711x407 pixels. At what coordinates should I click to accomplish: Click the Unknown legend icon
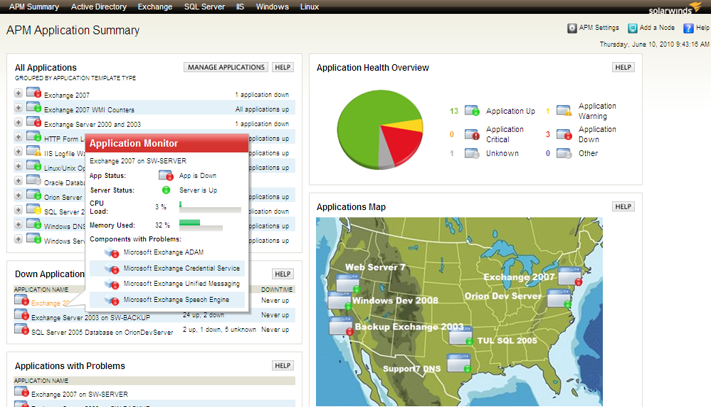click(x=472, y=154)
